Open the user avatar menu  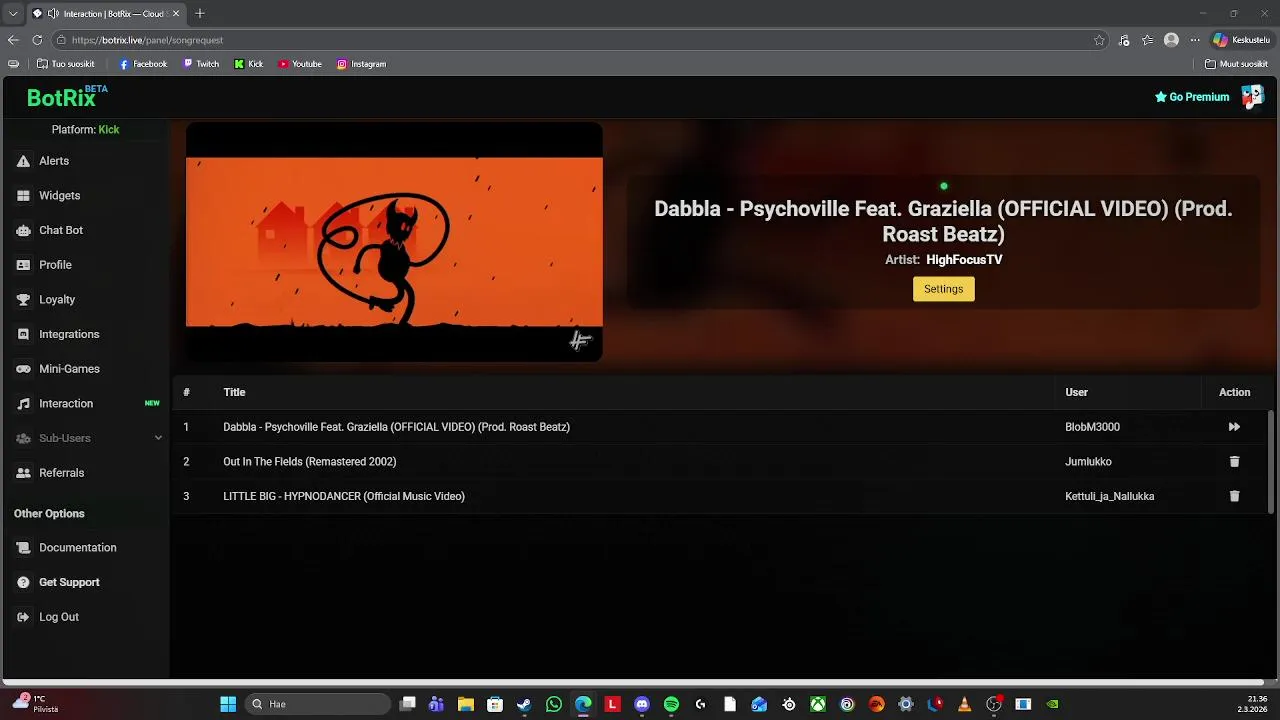click(1252, 97)
